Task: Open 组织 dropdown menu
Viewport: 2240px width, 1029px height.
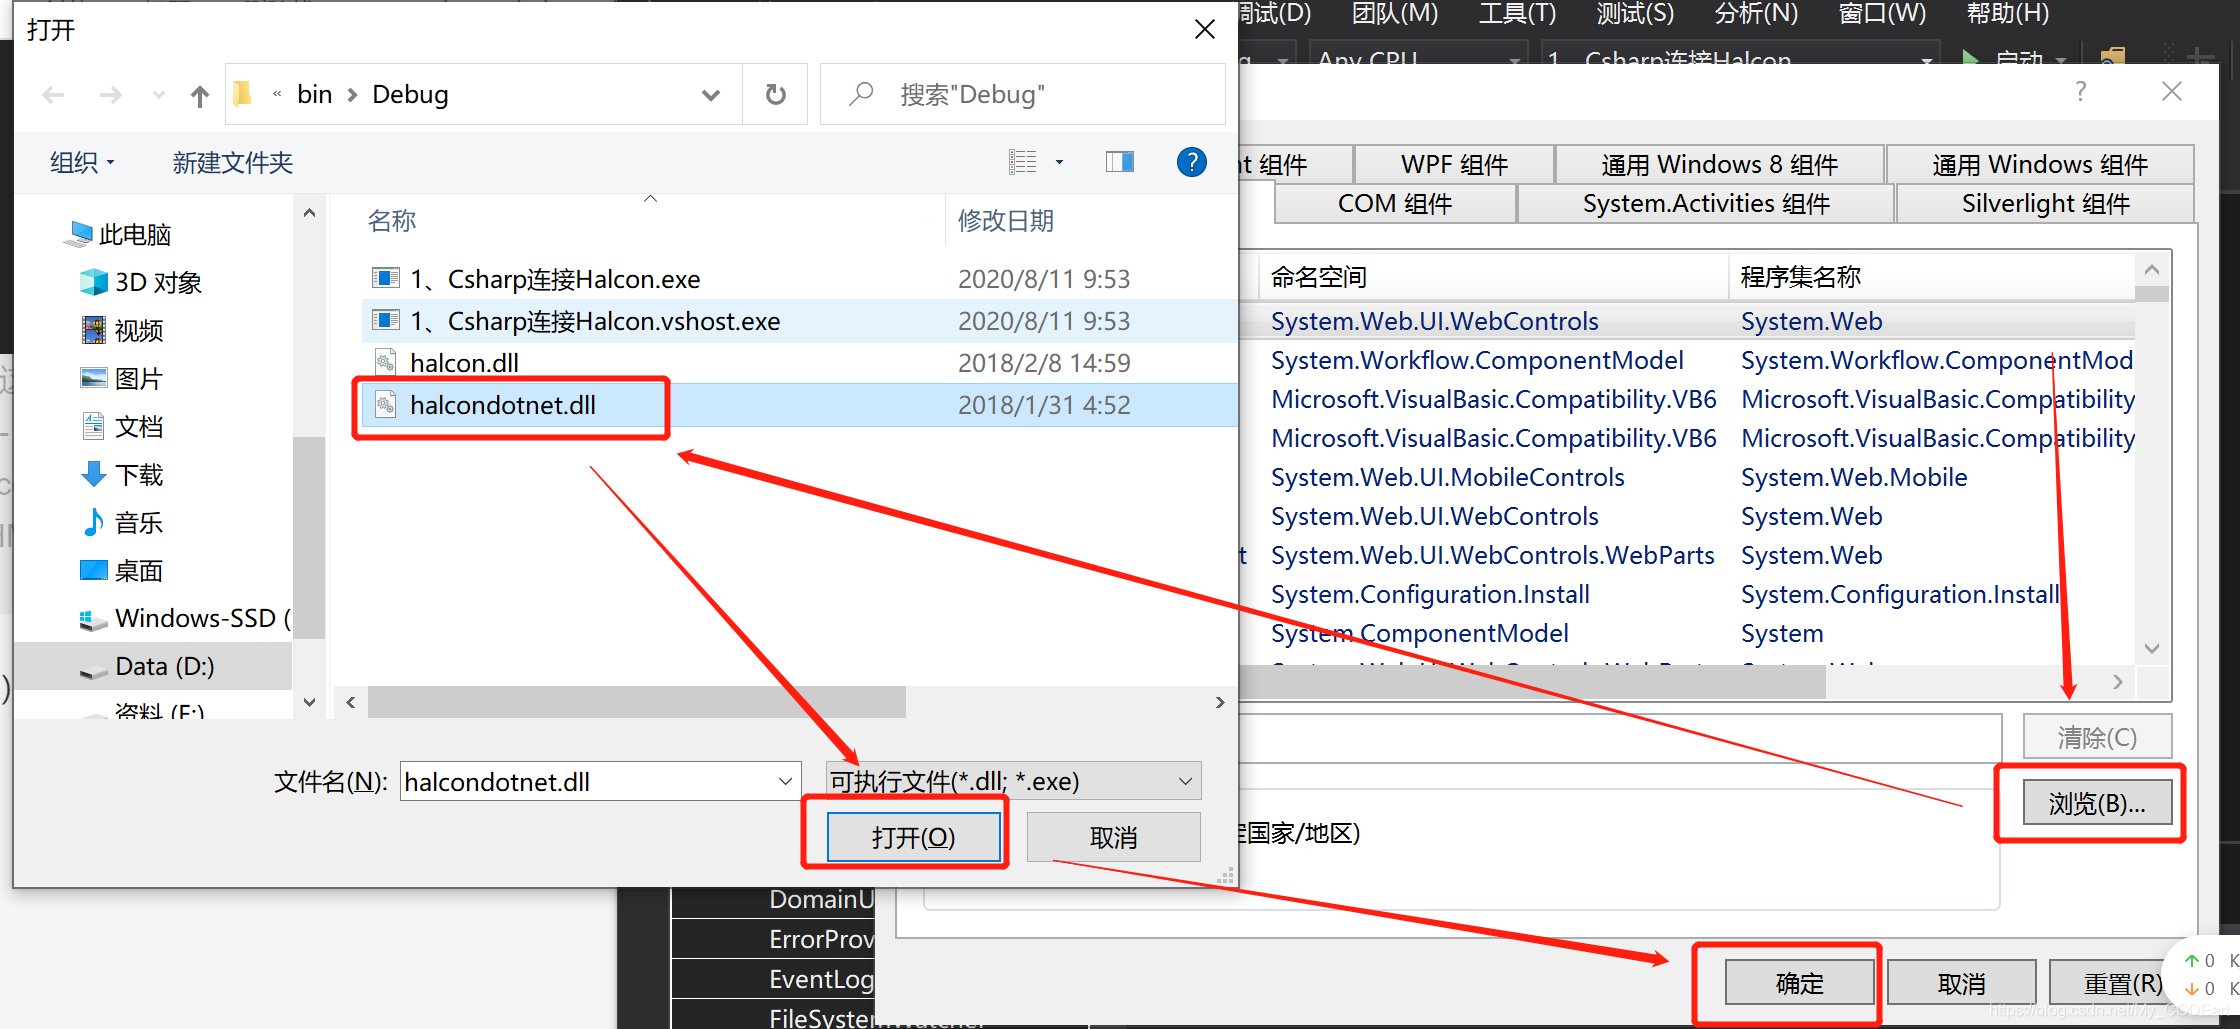Action: click(83, 162)
